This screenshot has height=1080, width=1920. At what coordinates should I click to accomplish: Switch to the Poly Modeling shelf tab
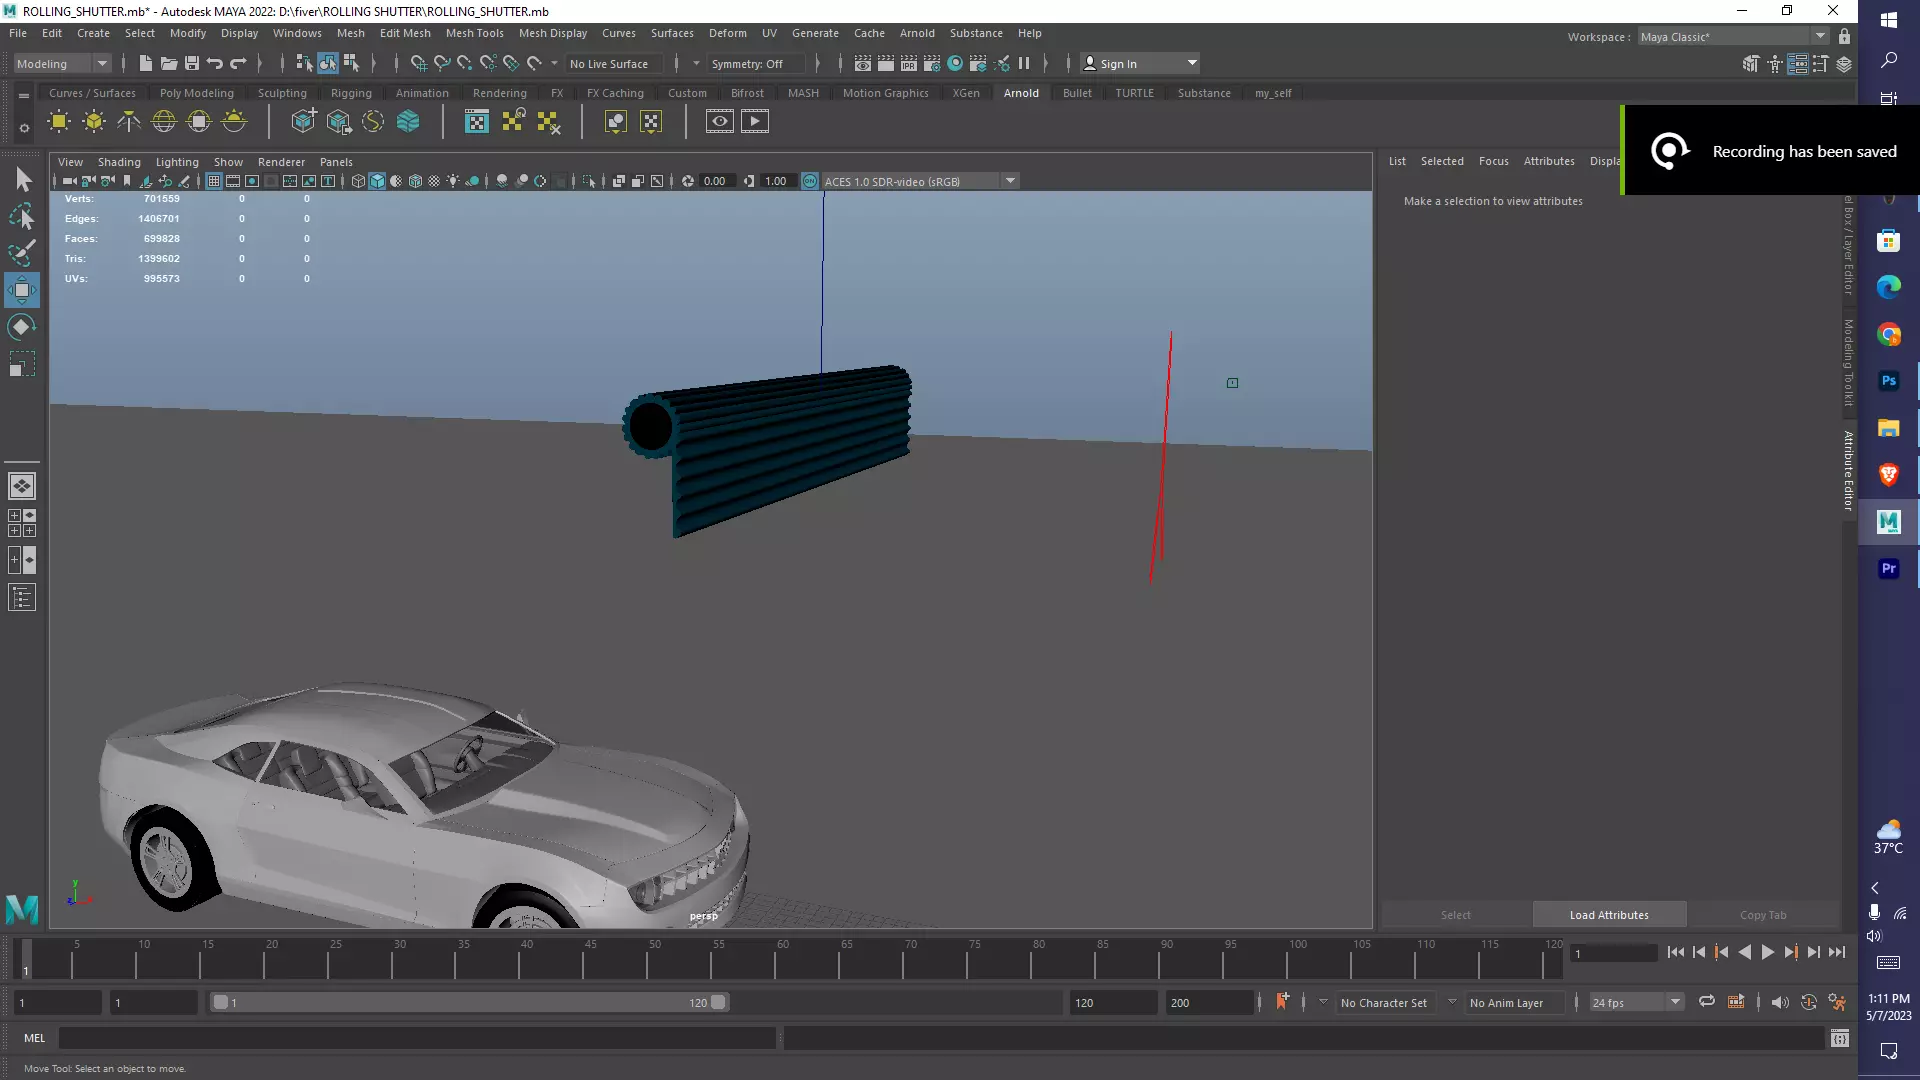(x=196, y=93)
